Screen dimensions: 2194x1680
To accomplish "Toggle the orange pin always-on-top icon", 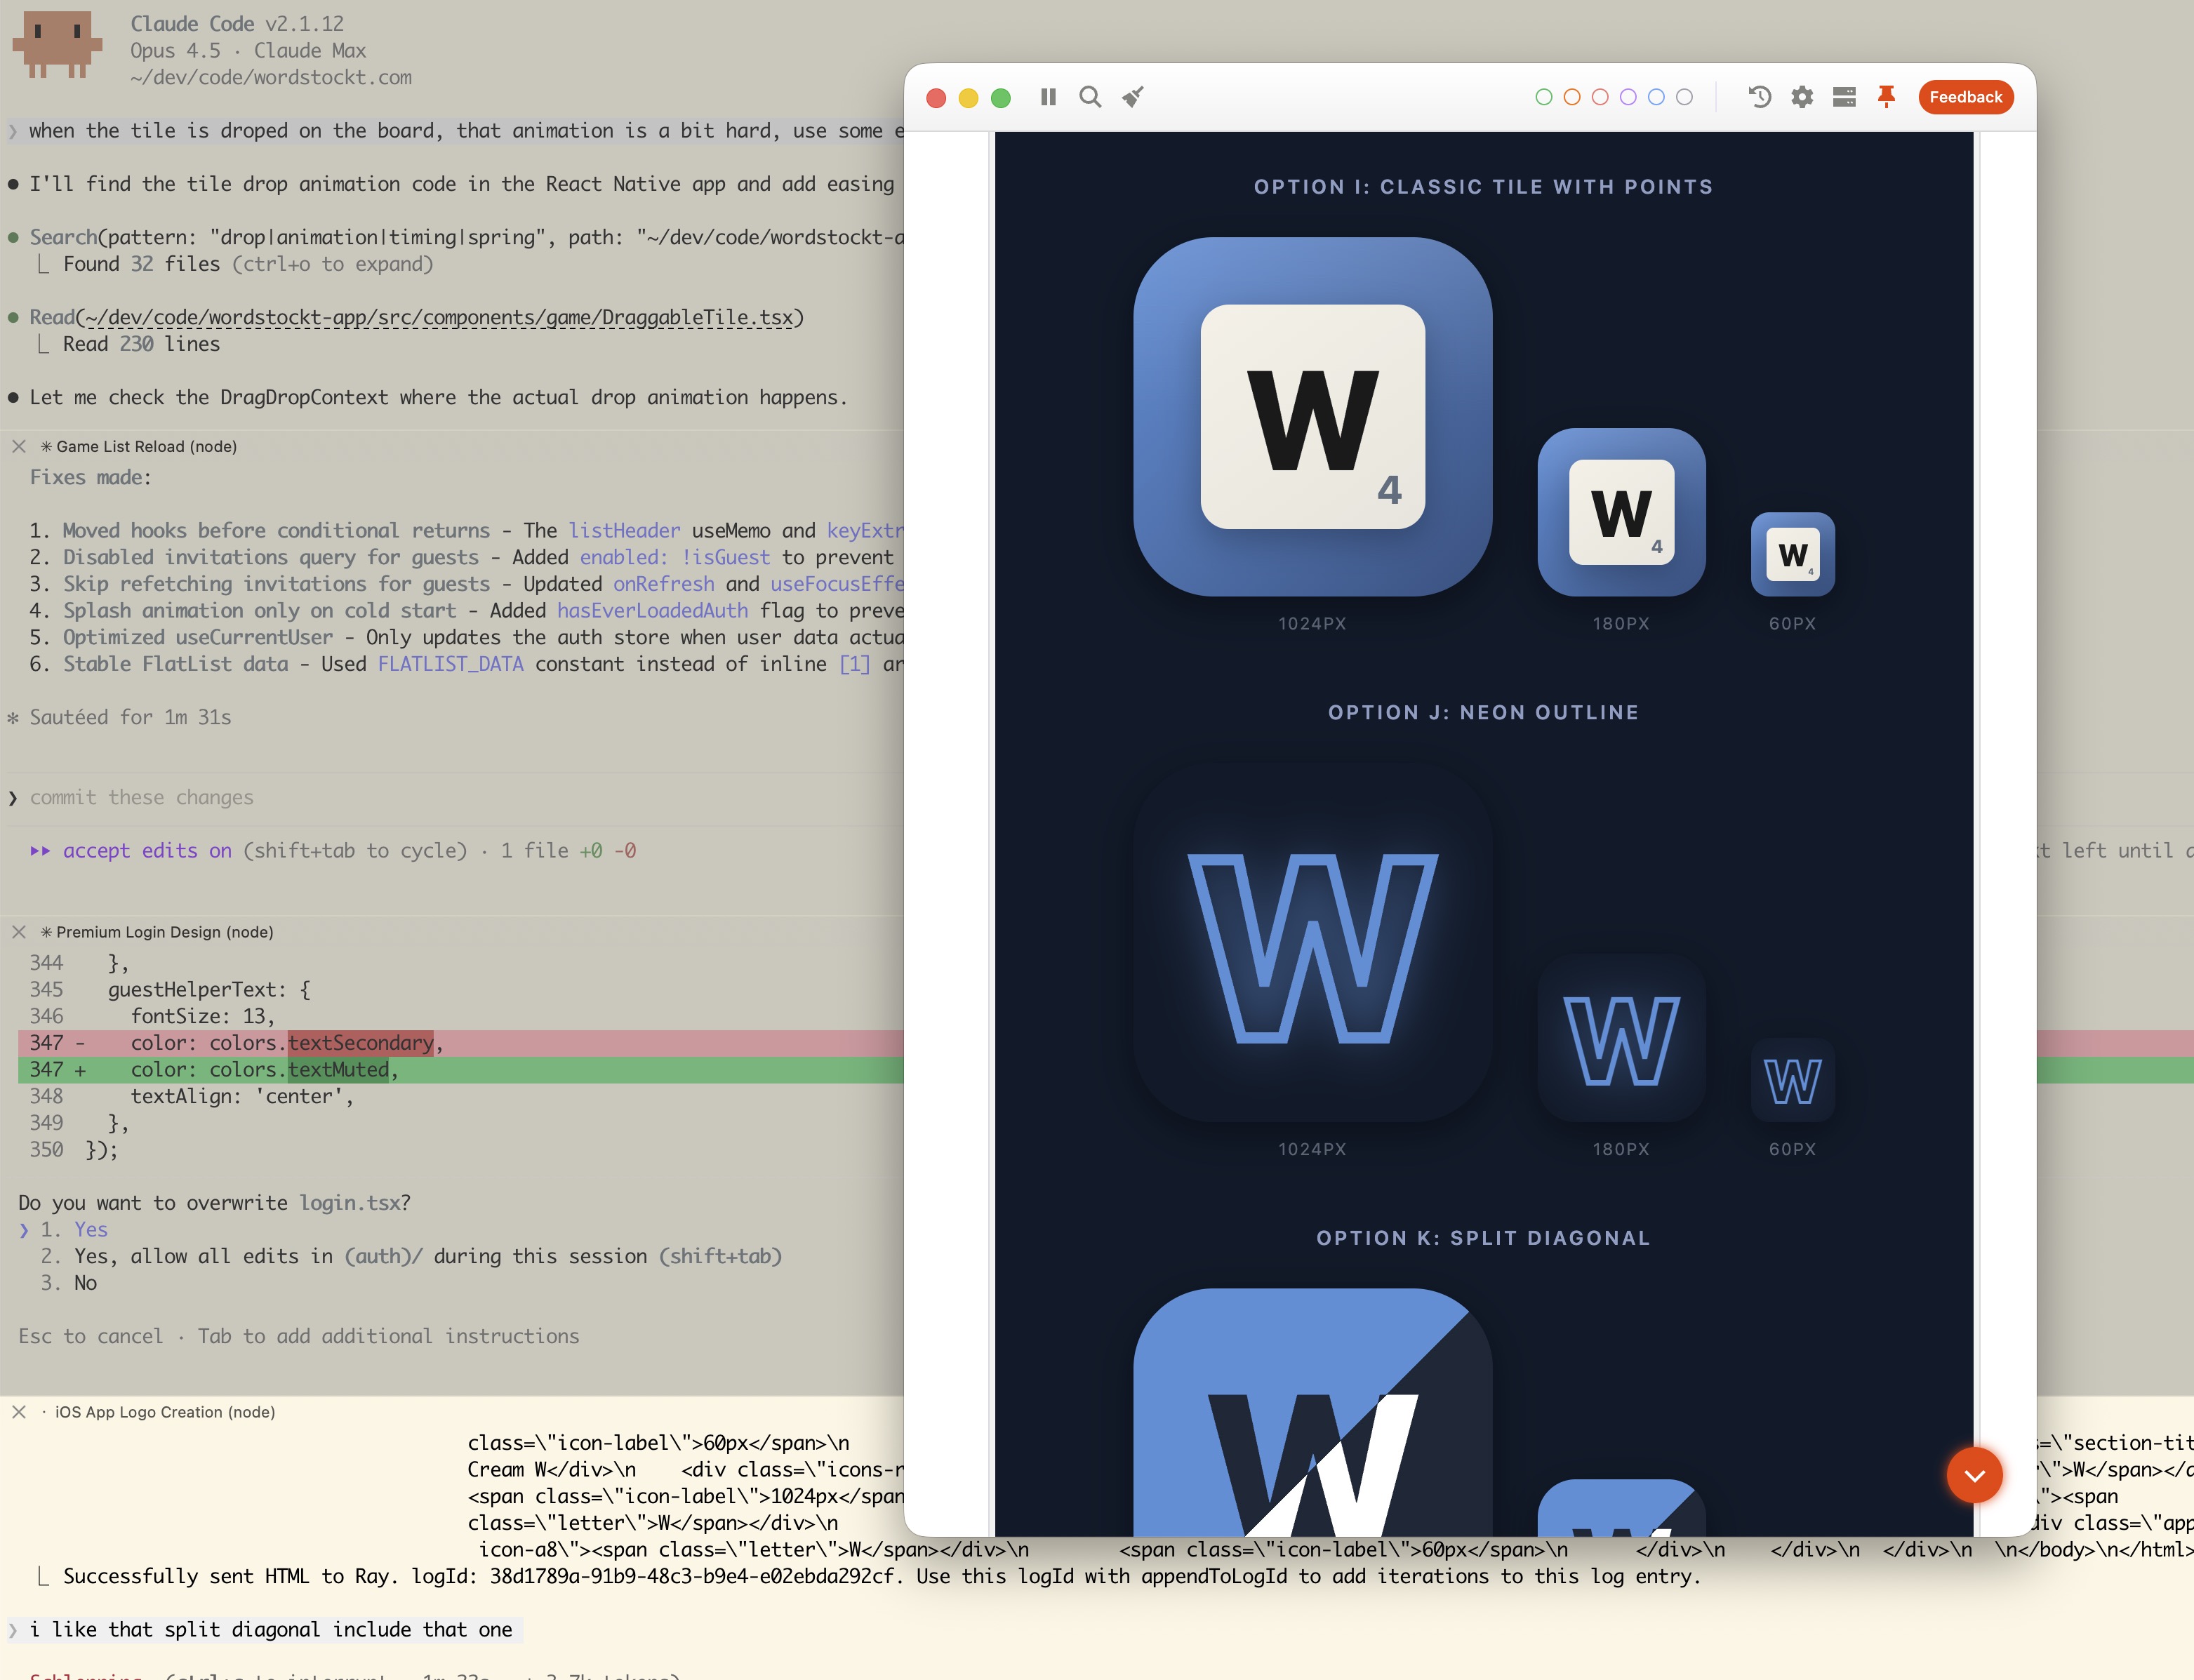I will pos(1886,97).
